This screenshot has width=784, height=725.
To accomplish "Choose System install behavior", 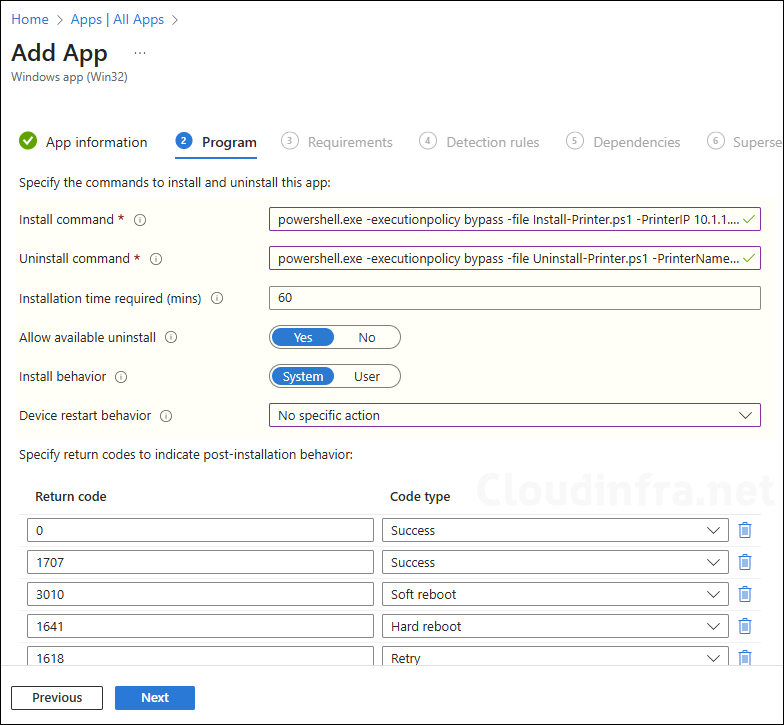I will pyautogui.click(x=303, y=376).
